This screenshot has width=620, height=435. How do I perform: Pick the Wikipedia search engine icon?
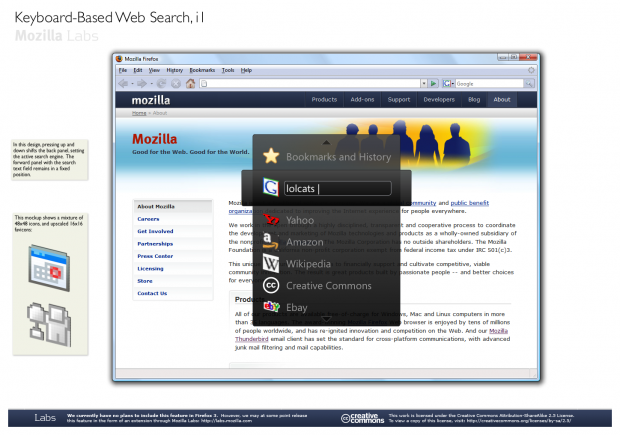270,264
